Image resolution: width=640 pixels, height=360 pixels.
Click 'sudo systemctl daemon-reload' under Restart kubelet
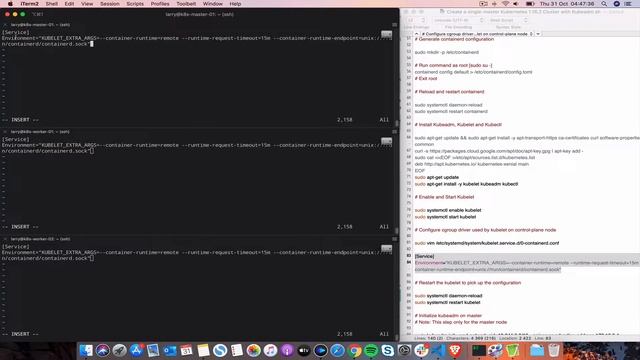[x=448, y=296]
